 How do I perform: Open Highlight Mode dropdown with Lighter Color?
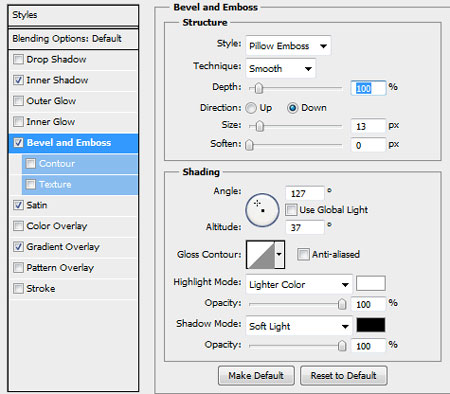(299, 285)
